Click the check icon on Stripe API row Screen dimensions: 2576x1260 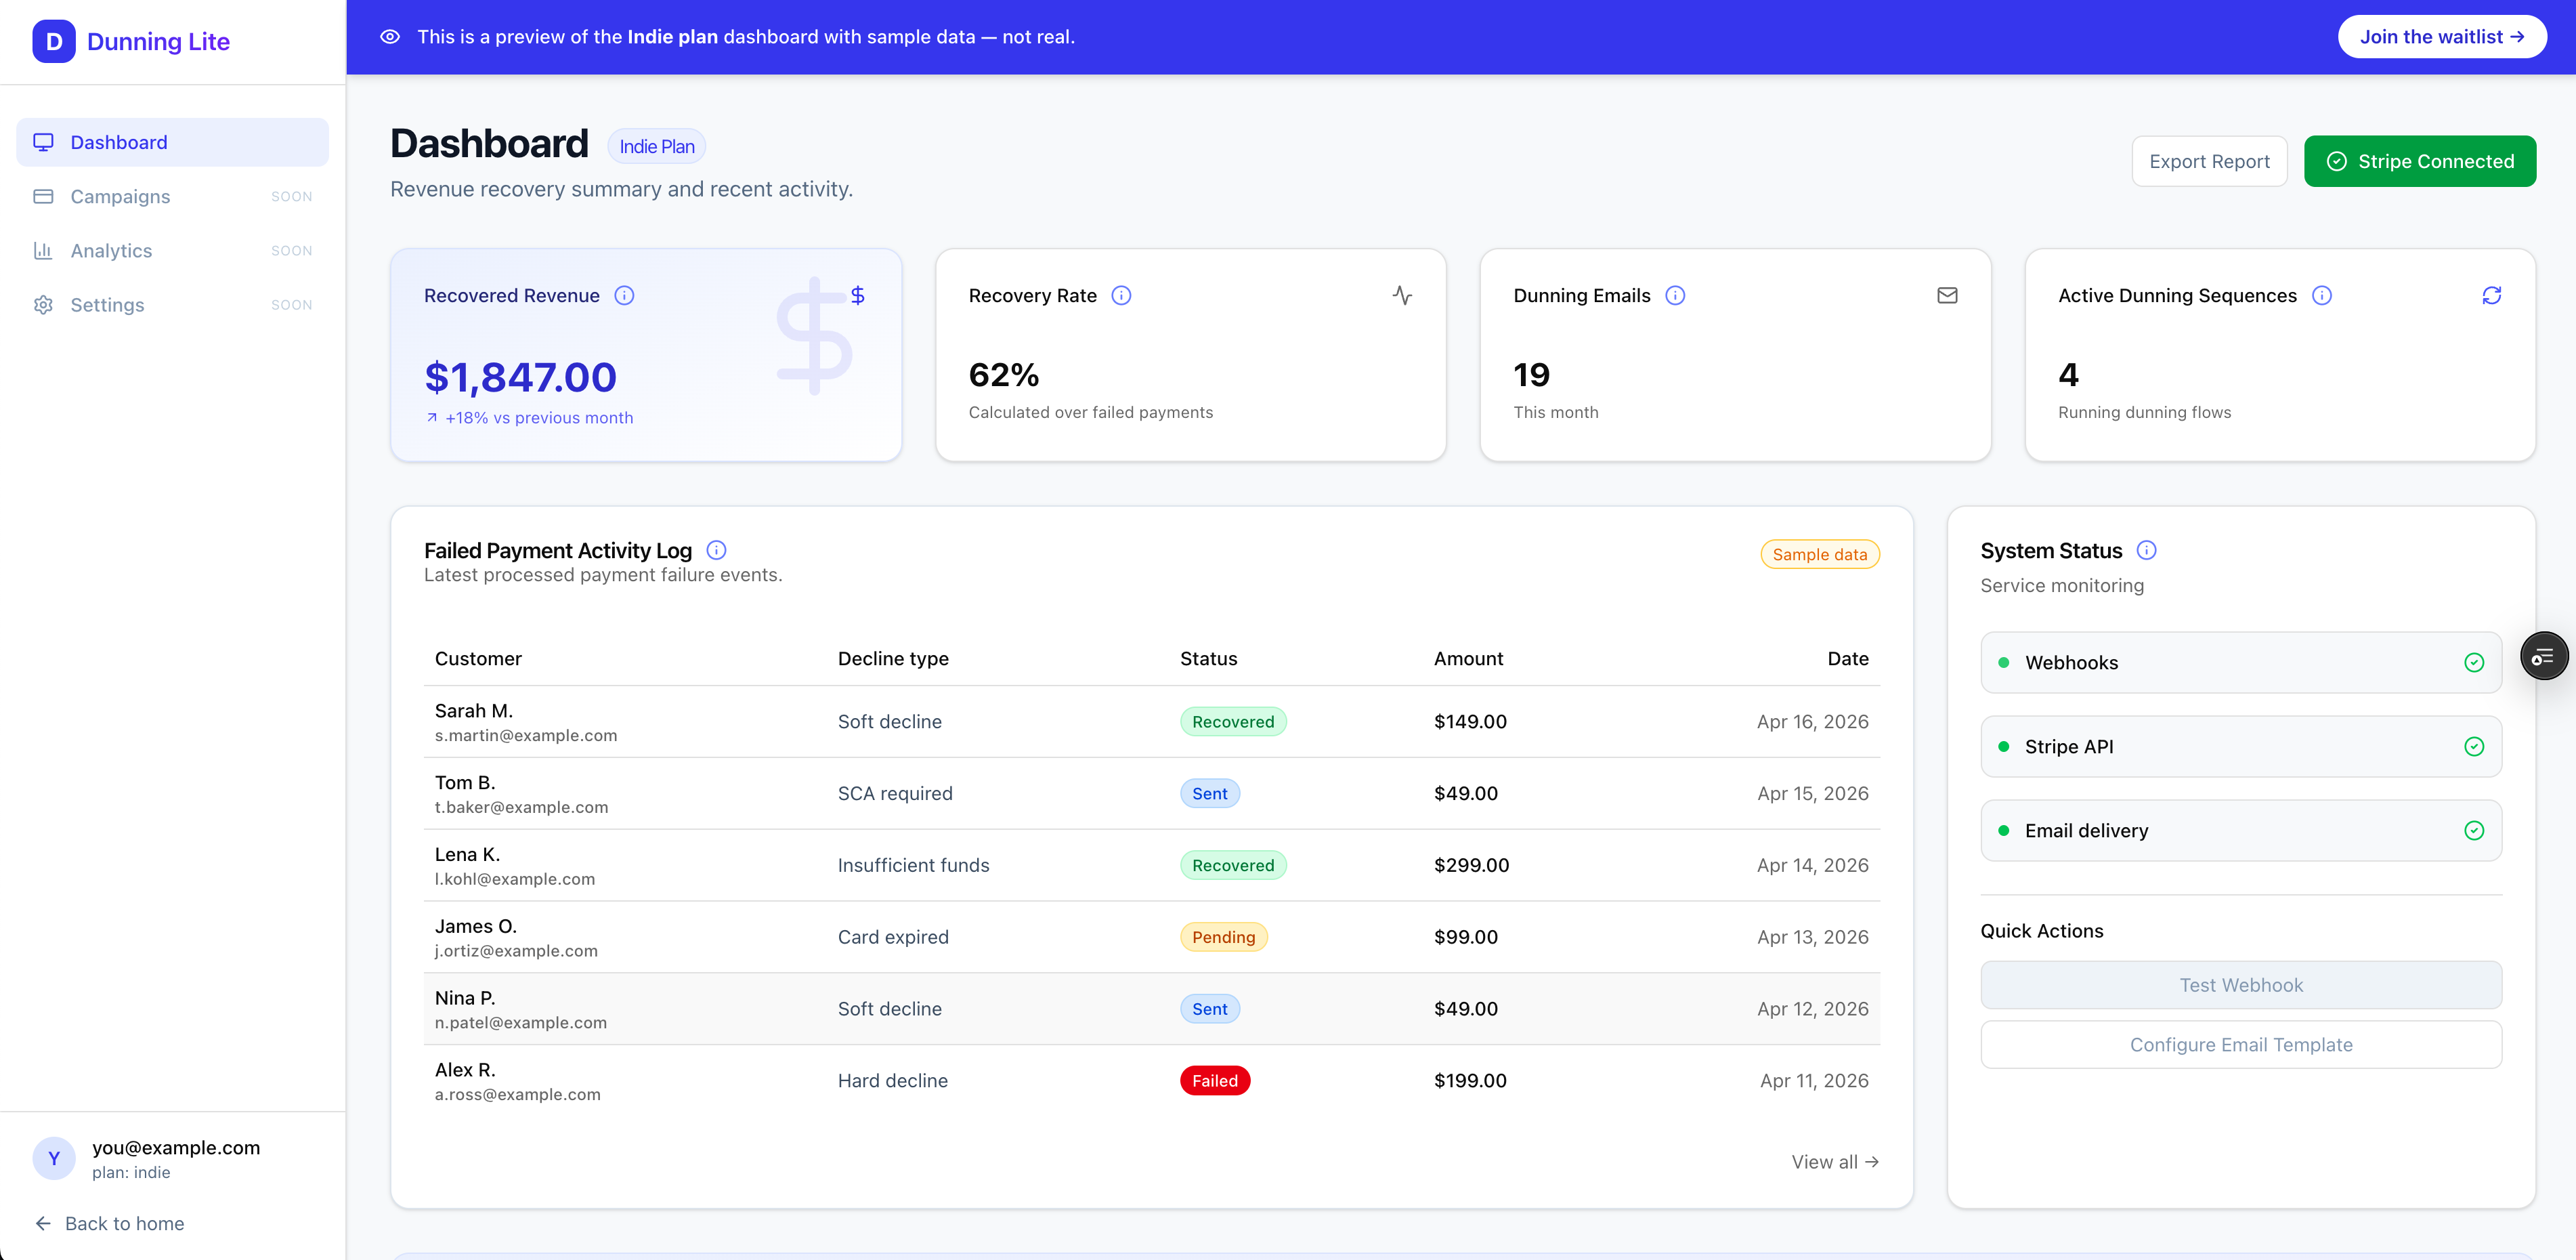pyautogui.click(x=2474, y=746)
